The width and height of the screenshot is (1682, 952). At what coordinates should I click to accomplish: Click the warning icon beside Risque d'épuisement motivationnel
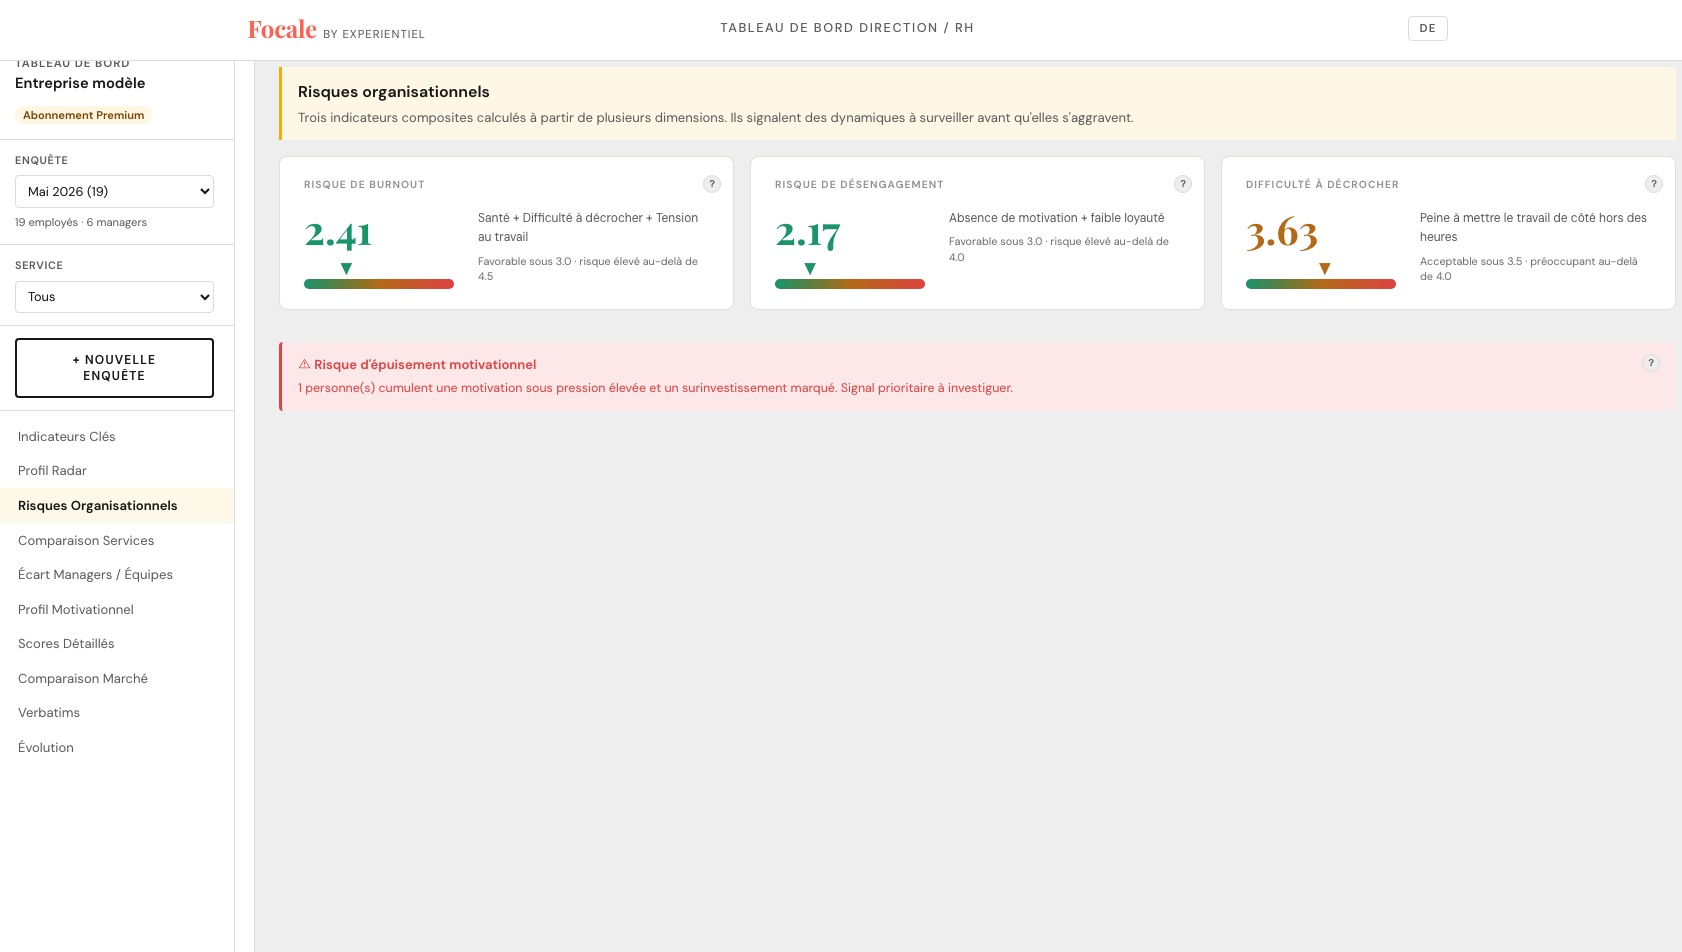pyautogui.click(x=304, y=364)
